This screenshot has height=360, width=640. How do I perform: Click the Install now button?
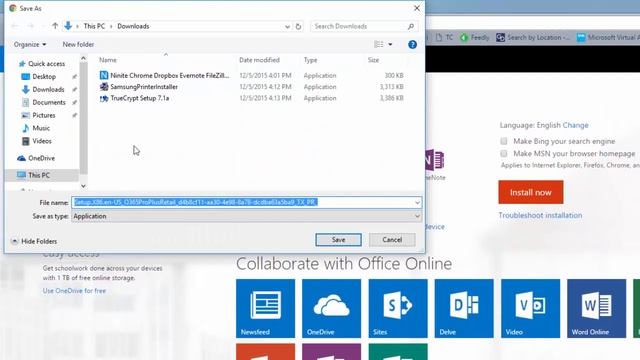(531, 192)
